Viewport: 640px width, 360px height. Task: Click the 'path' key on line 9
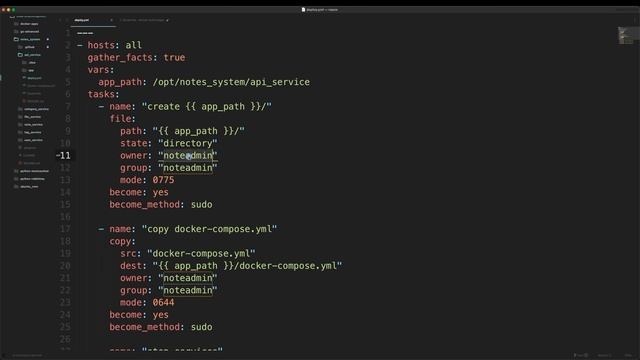click(131, 131)
